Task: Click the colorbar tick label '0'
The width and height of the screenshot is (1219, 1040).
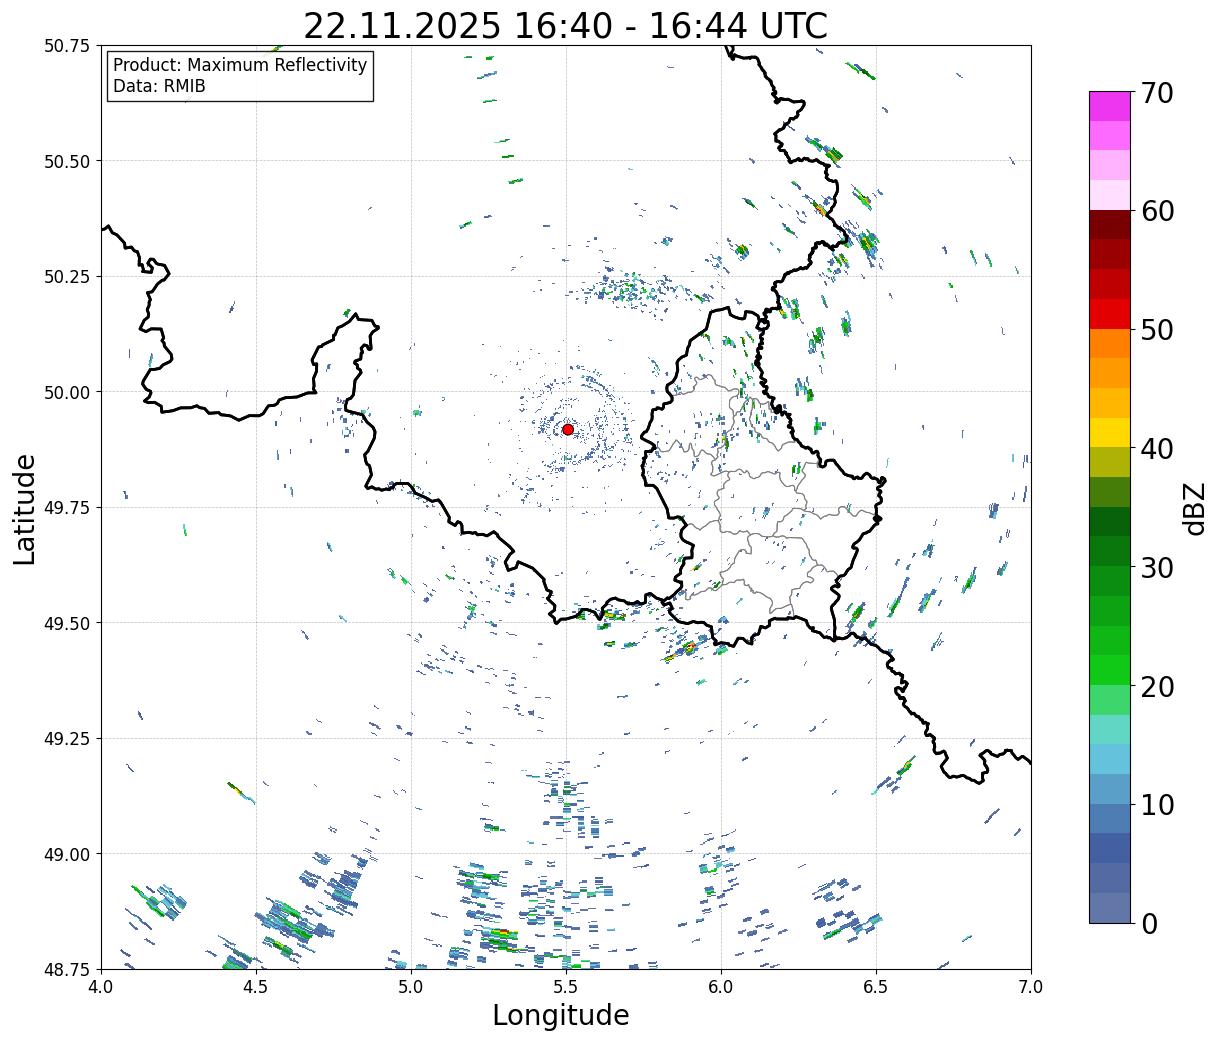Action: coord(1149,923)
